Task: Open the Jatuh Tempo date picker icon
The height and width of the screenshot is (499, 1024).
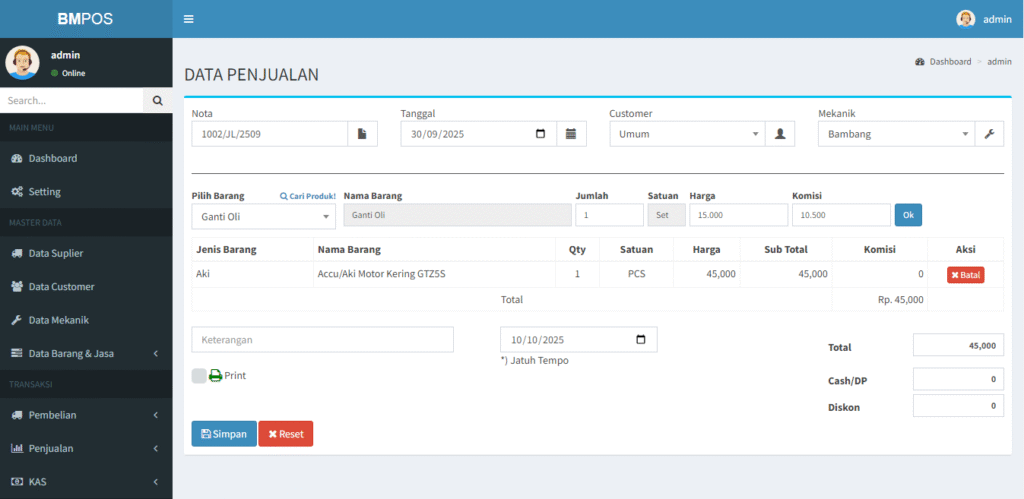Action: (641, 340)
